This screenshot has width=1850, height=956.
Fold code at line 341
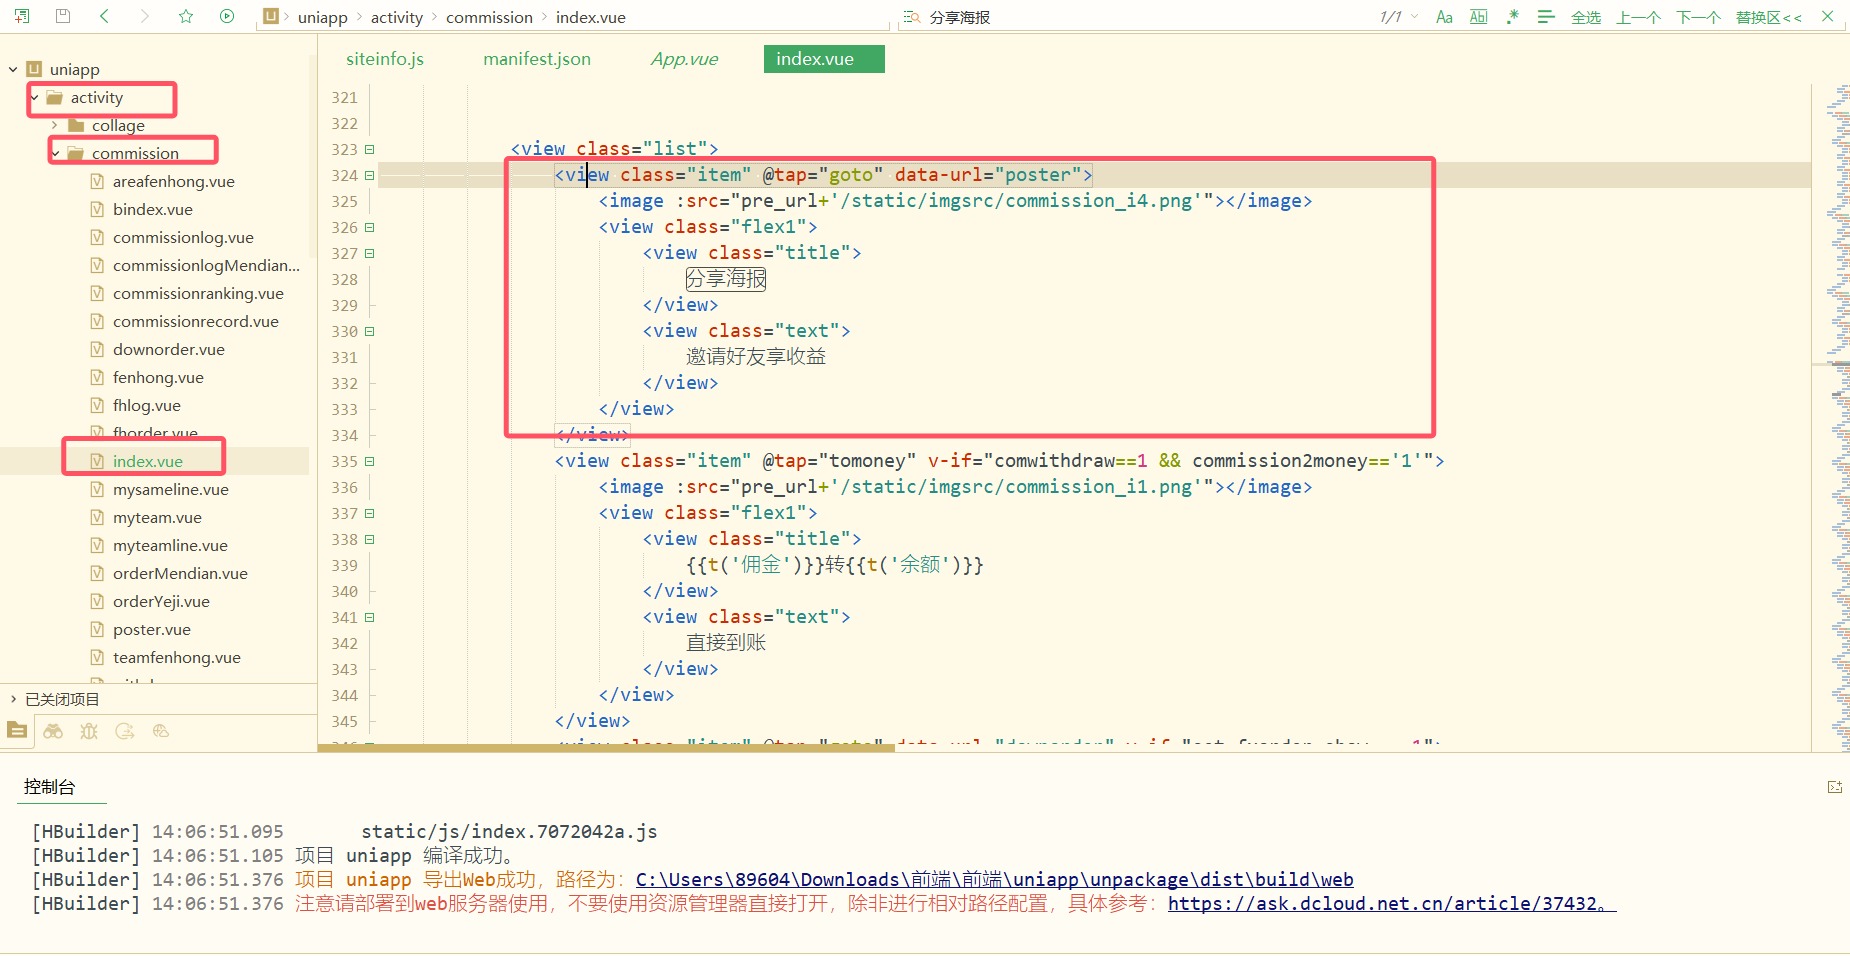(x=369, y=617)
